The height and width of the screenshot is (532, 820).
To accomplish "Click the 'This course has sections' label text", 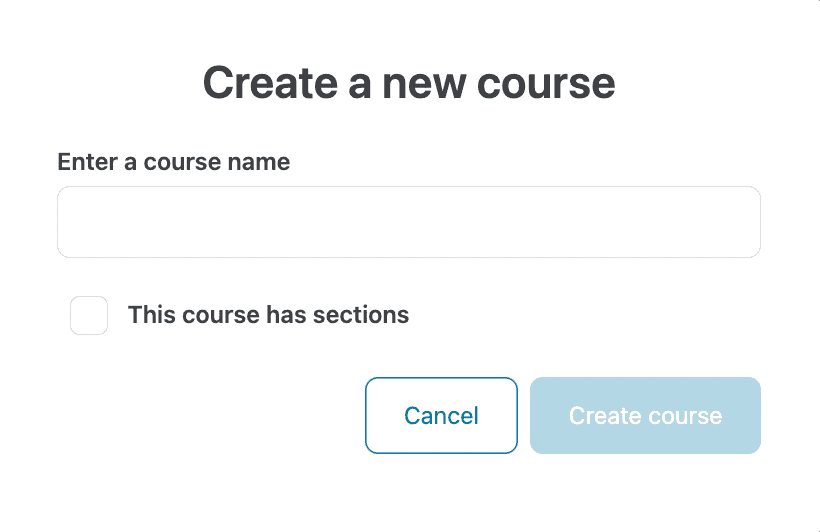I will [268, 315].
